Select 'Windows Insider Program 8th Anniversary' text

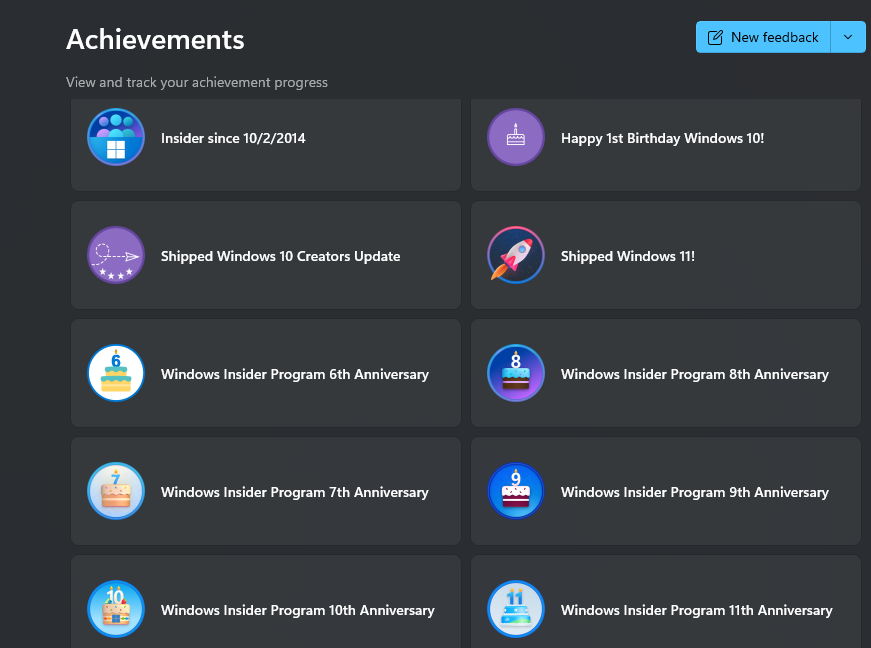pos(695,374)
